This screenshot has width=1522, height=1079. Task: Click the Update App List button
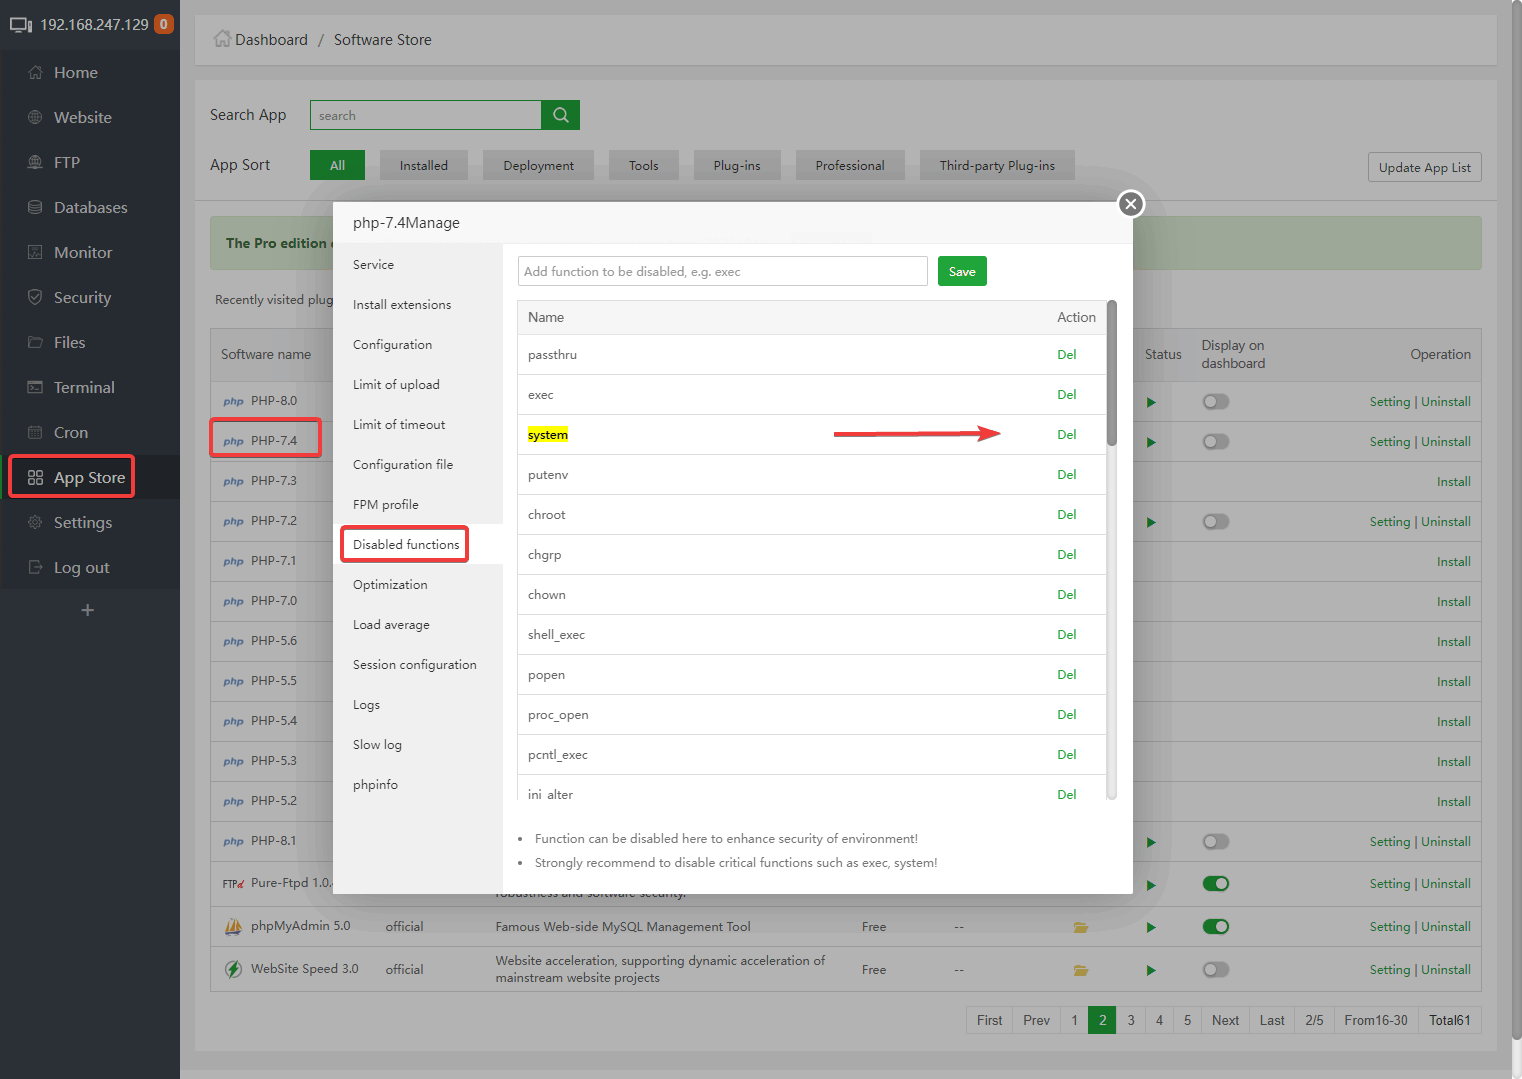pos(1423,168)
